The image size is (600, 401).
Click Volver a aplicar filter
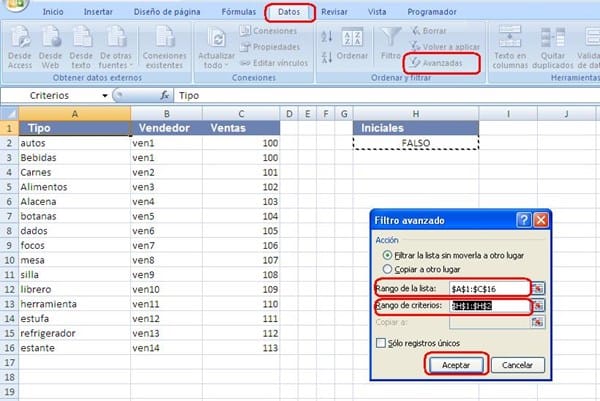(445, 47)
